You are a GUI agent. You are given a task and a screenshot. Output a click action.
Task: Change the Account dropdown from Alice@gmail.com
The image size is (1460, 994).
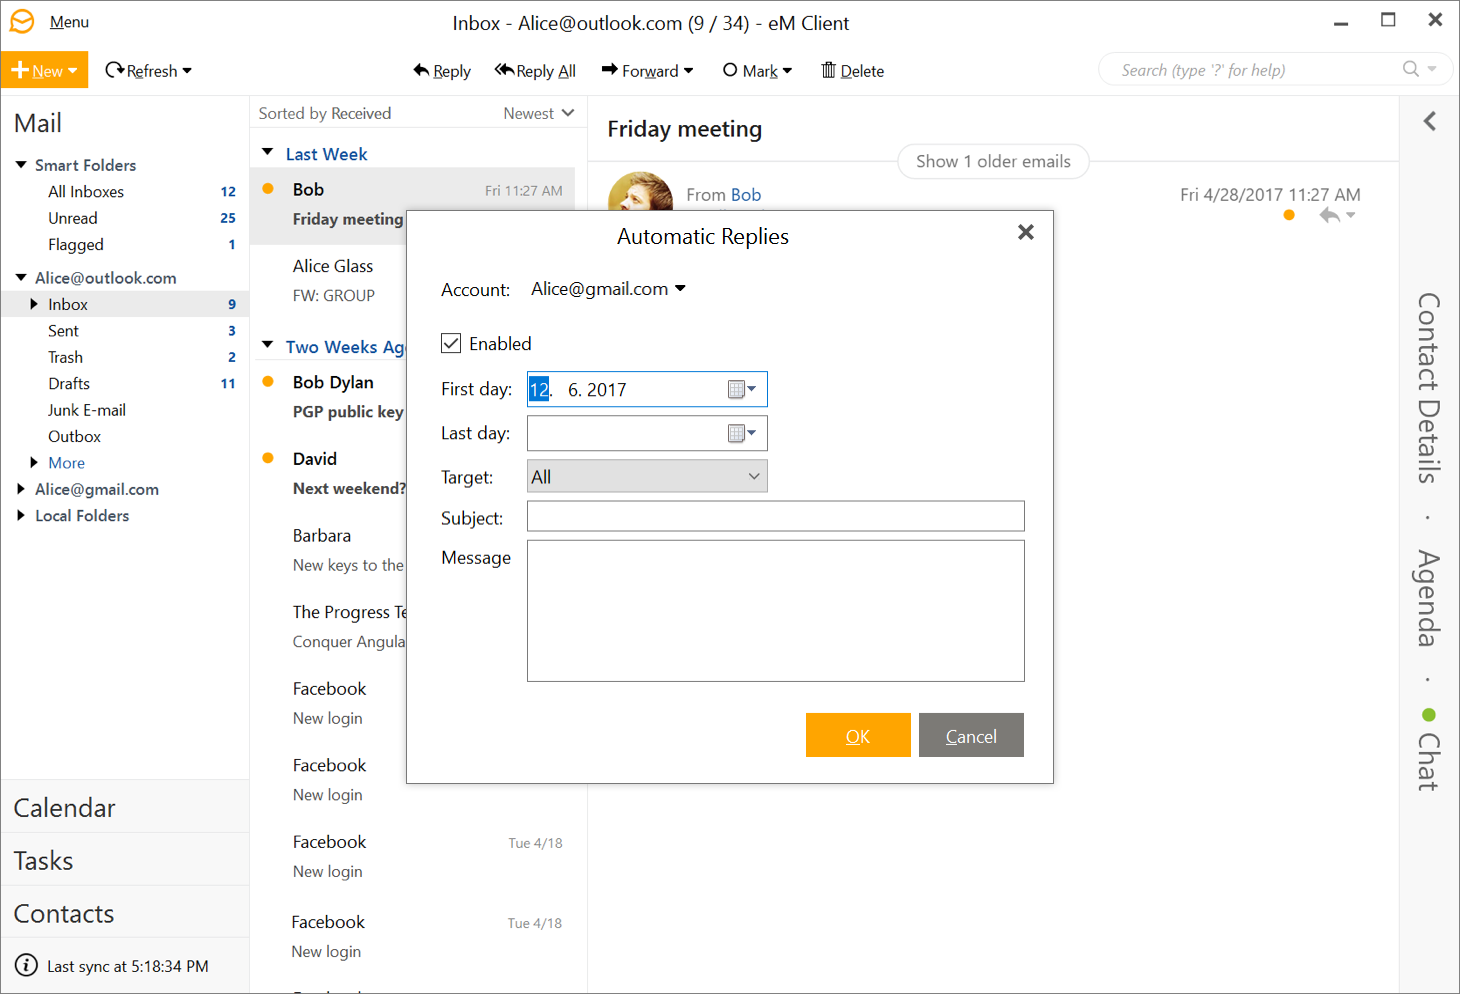[x=608, y=289]
